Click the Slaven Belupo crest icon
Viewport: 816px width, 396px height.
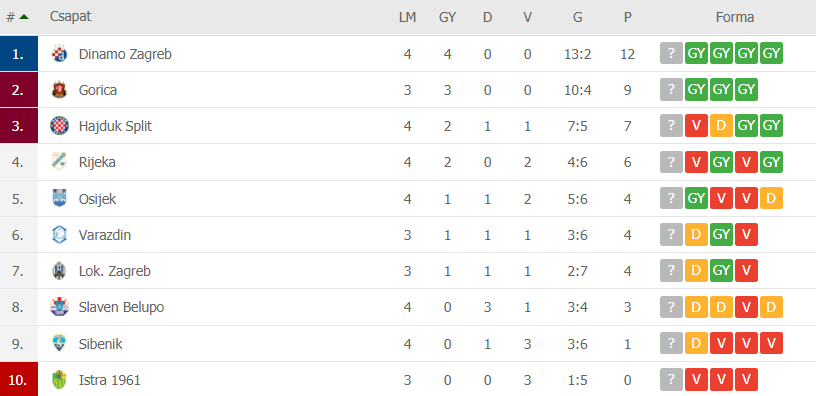tap(59, 307)
